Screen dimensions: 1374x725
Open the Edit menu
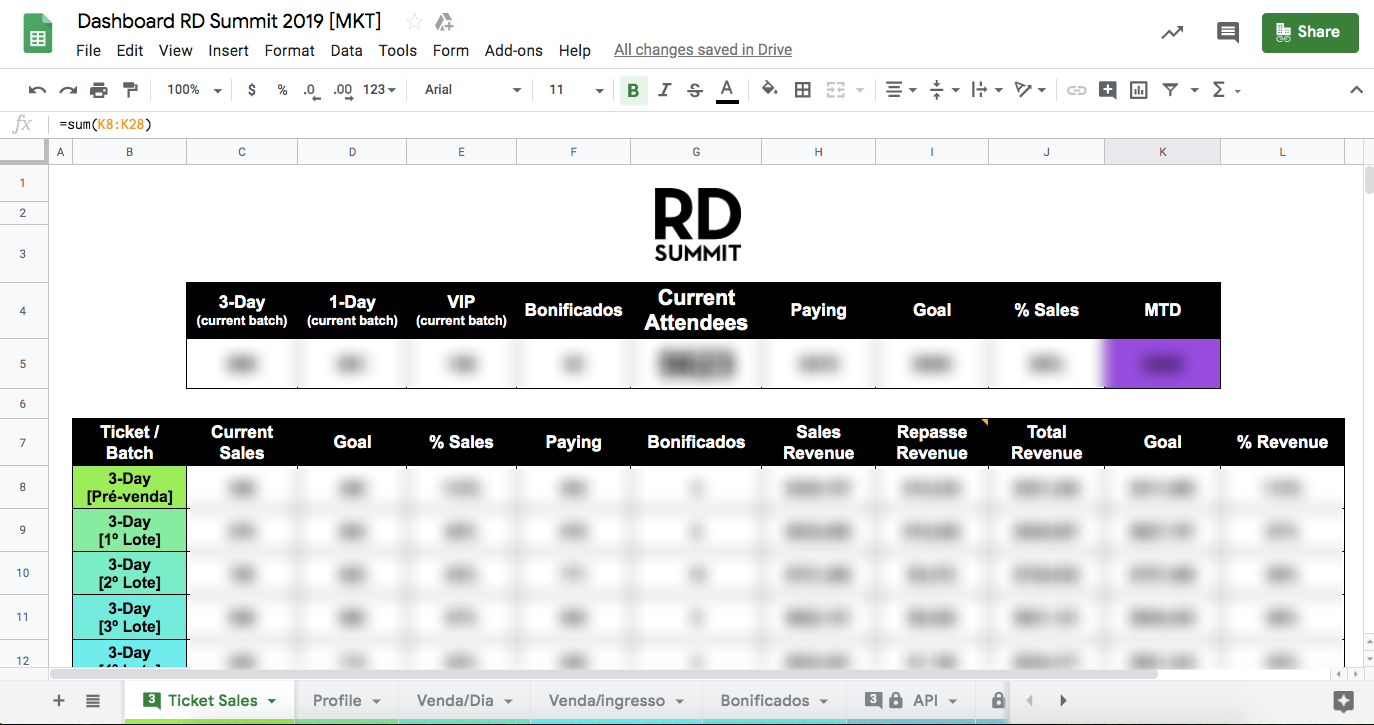(130, 50)
